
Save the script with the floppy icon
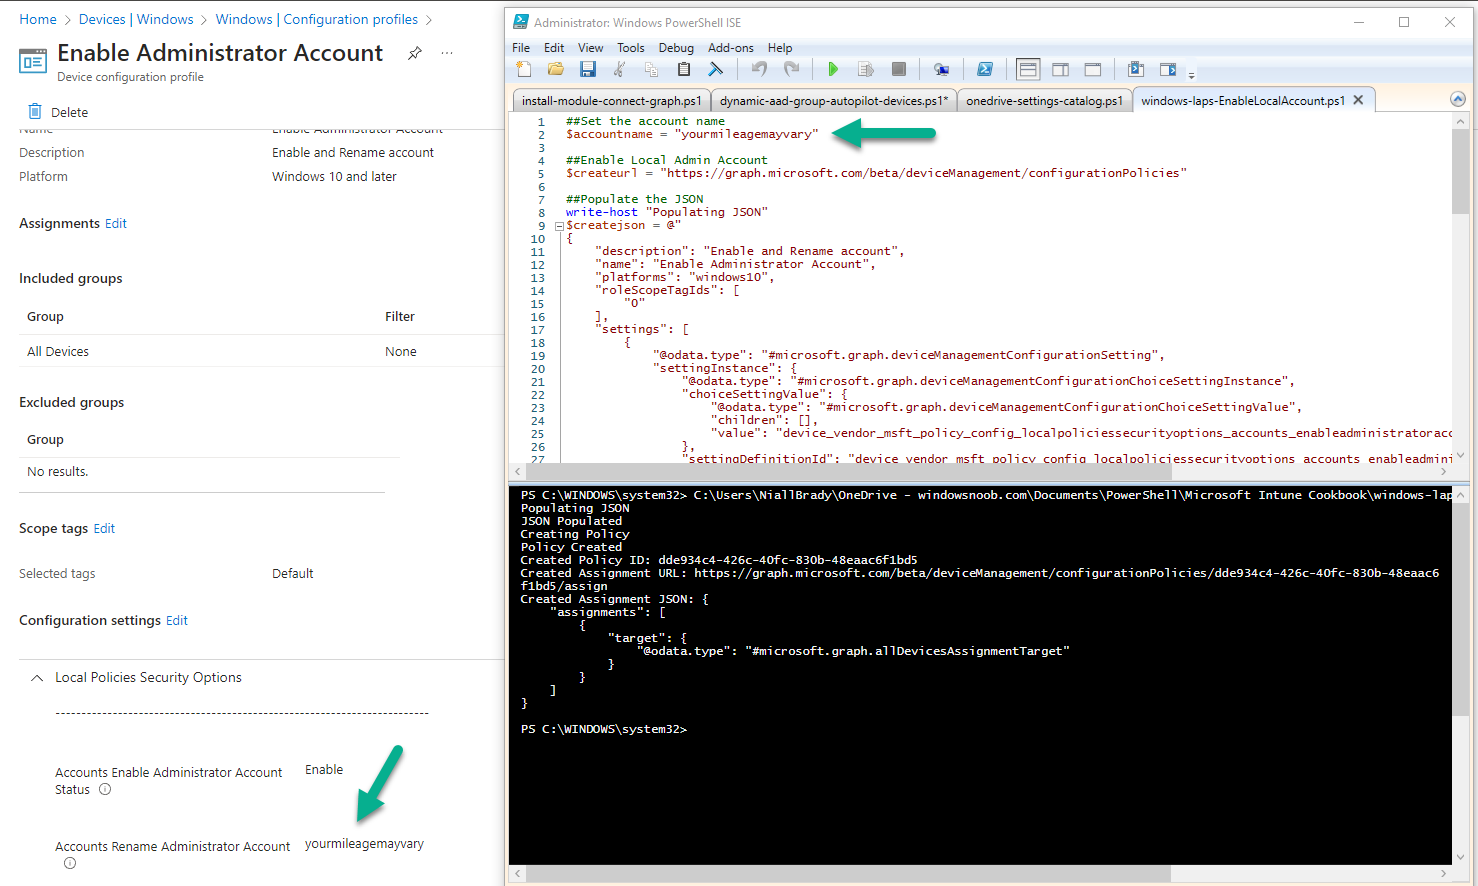point(588,69)
